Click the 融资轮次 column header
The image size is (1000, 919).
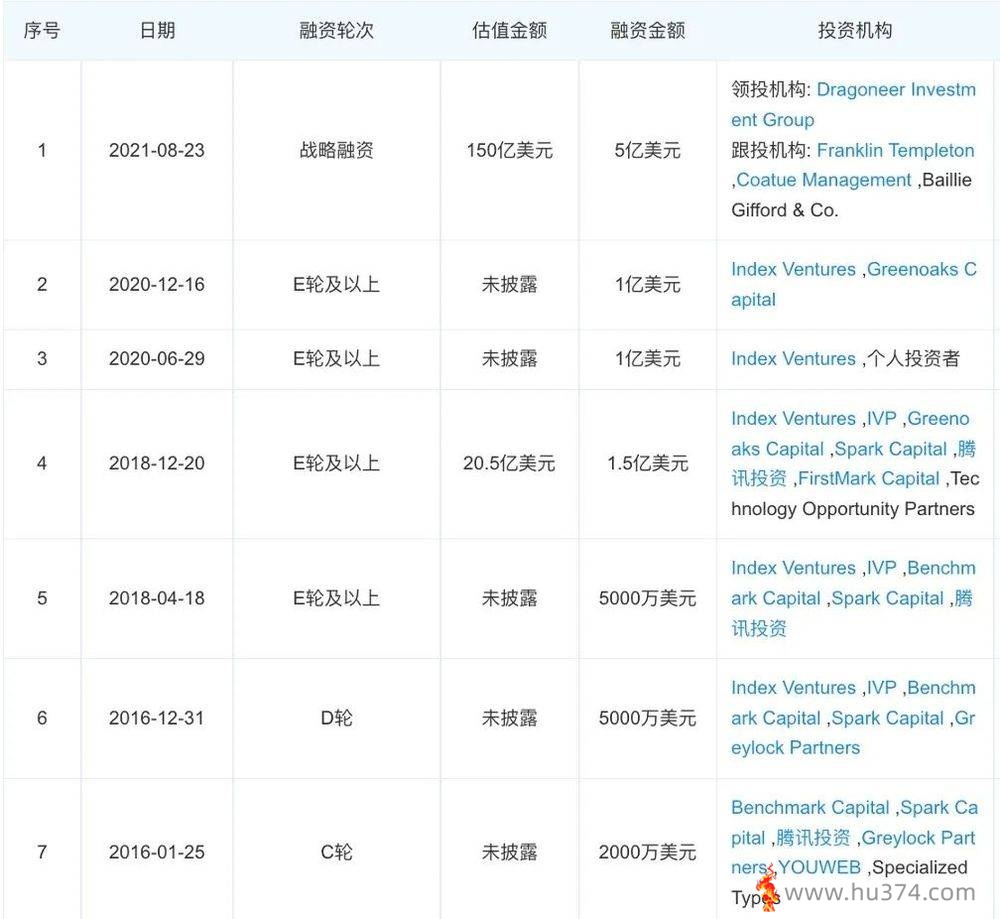coord(337,30)
